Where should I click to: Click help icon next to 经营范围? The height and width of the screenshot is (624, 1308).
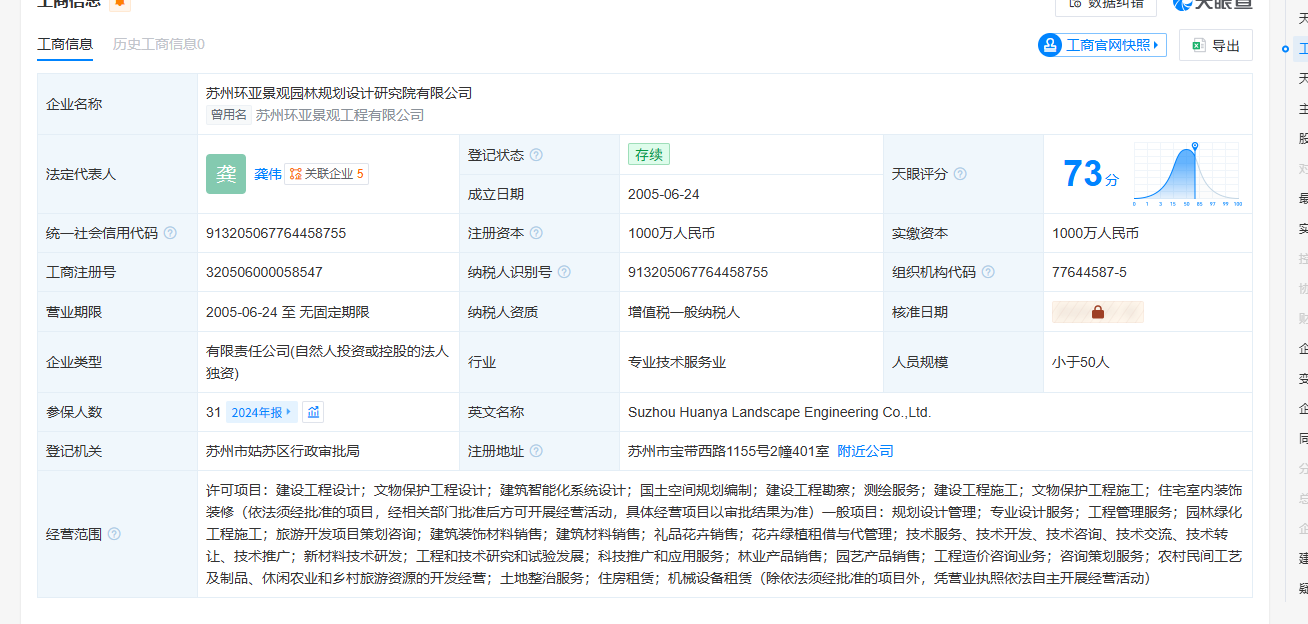pos(114,534)
